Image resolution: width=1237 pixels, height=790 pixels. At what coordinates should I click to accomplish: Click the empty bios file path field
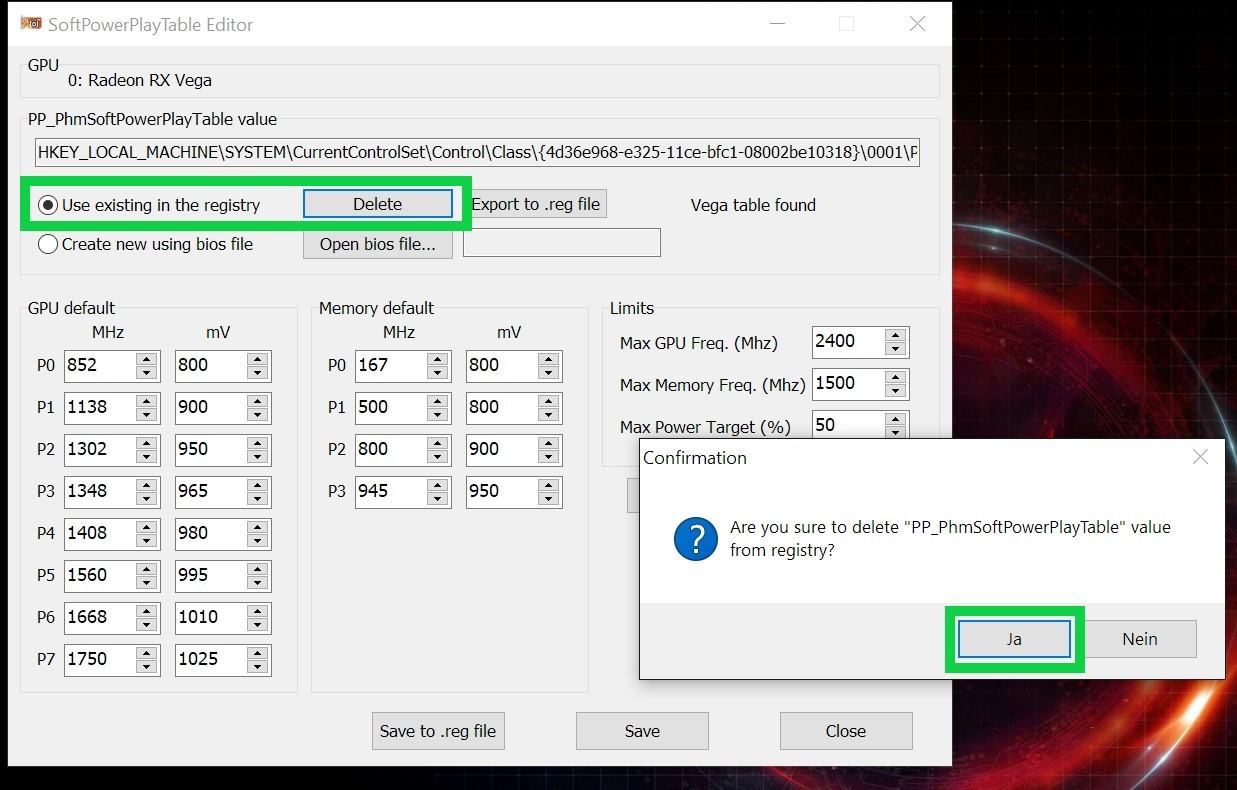point(562,243)
